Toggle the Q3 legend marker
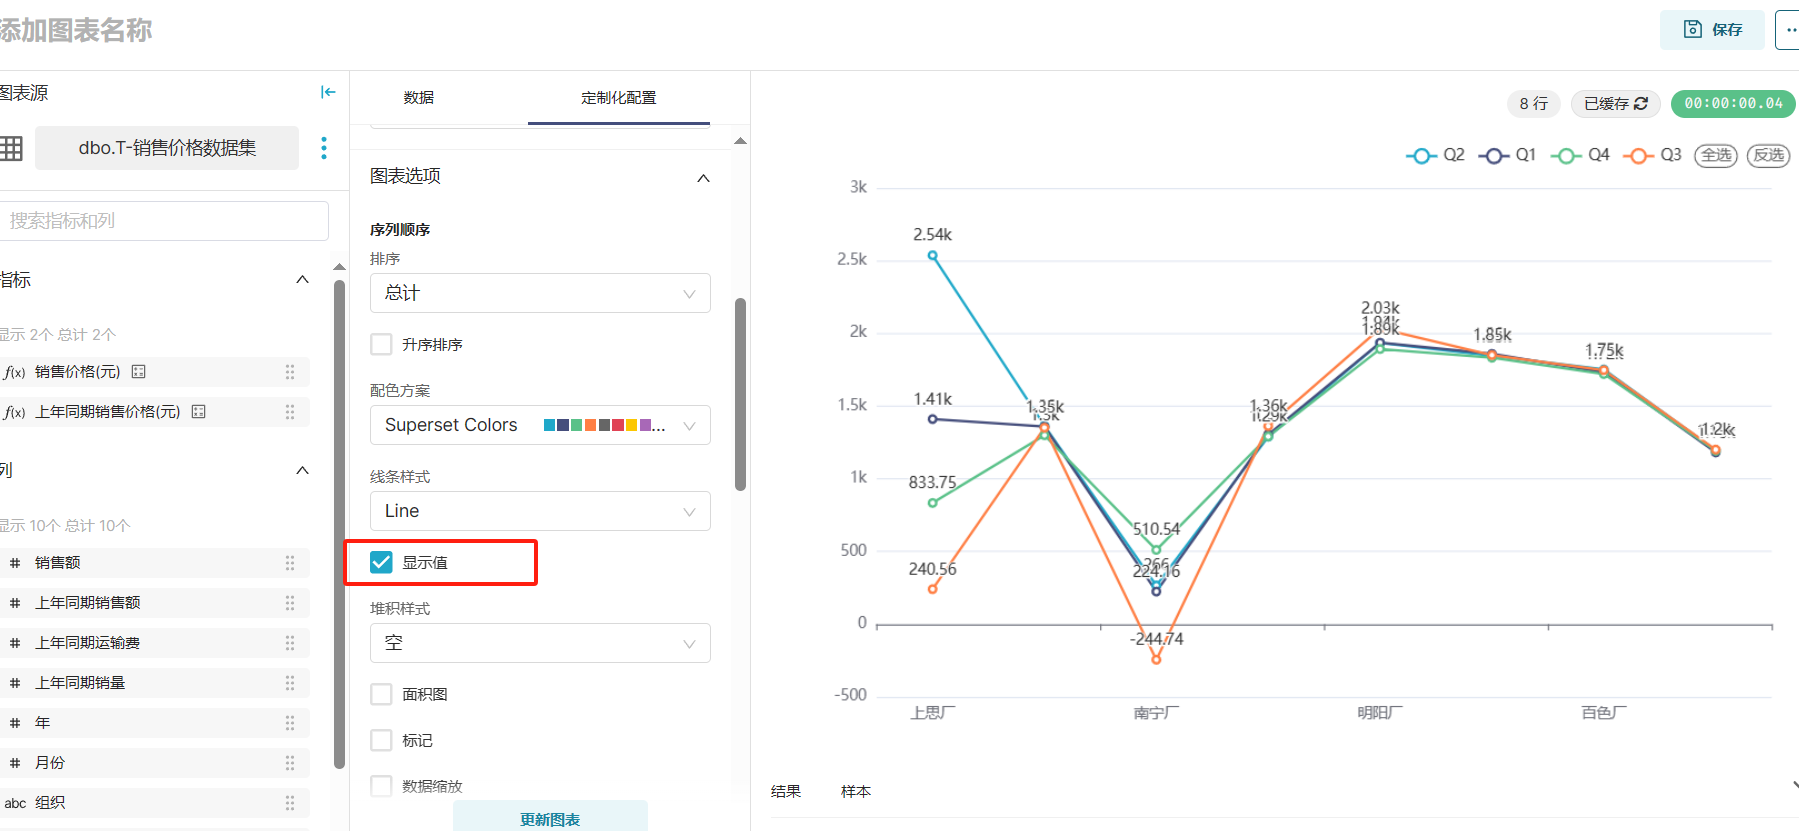 click(x=1638, y=156)
